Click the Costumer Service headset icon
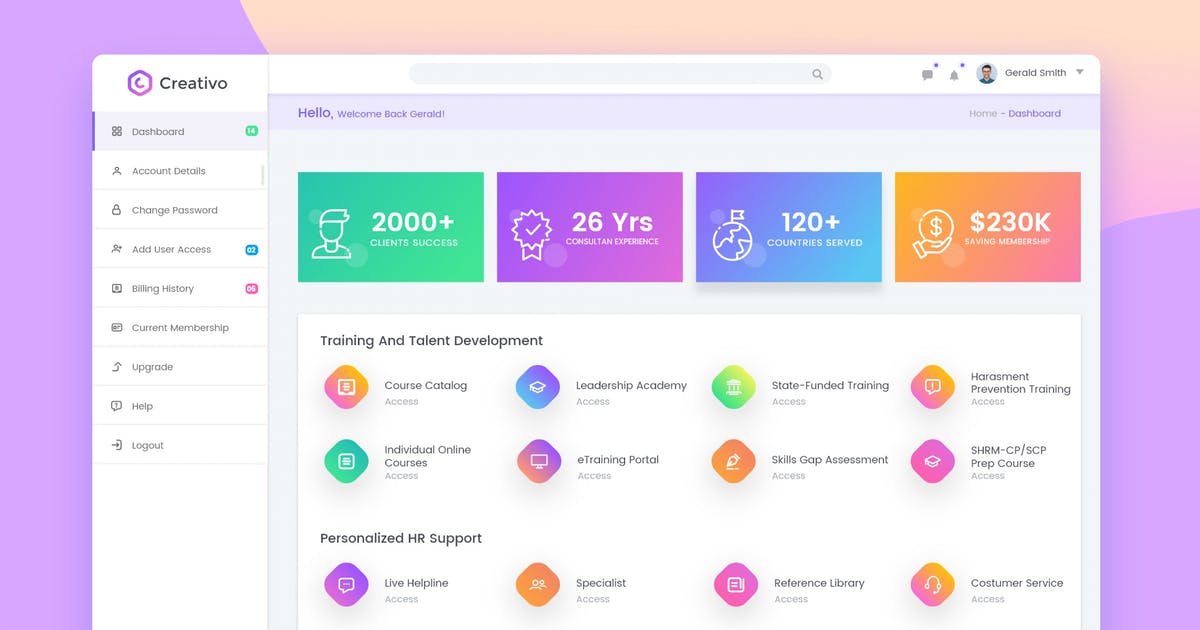The image size is (1200, 630). pos(931,583)
